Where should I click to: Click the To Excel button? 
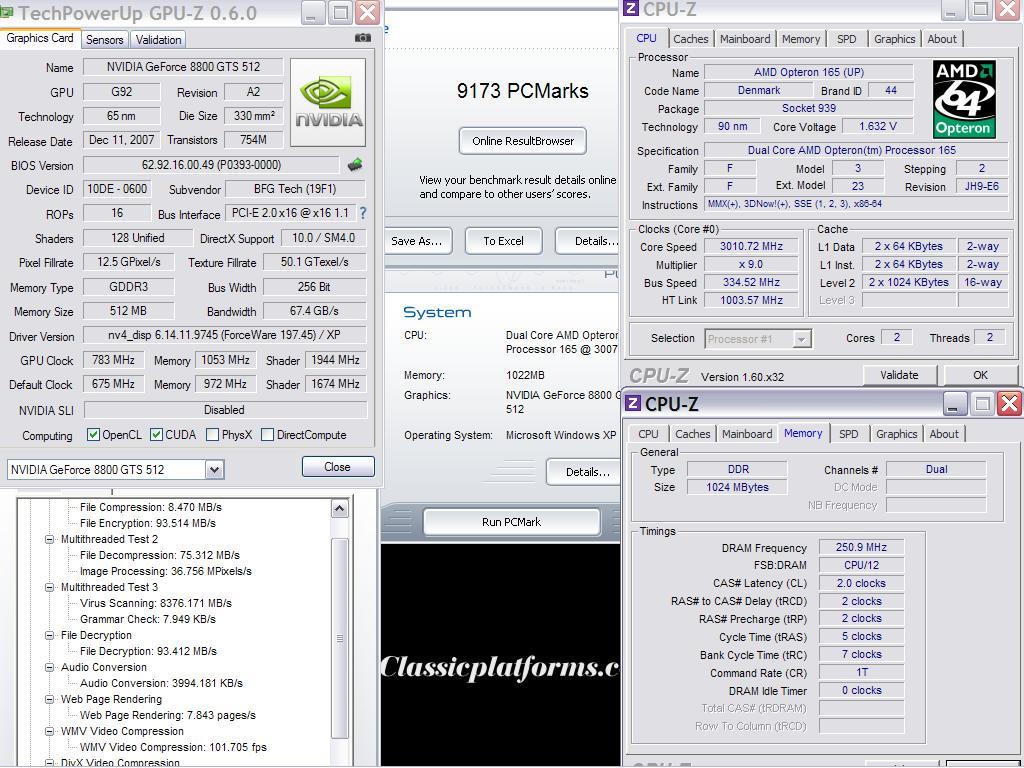click(504, 241)
